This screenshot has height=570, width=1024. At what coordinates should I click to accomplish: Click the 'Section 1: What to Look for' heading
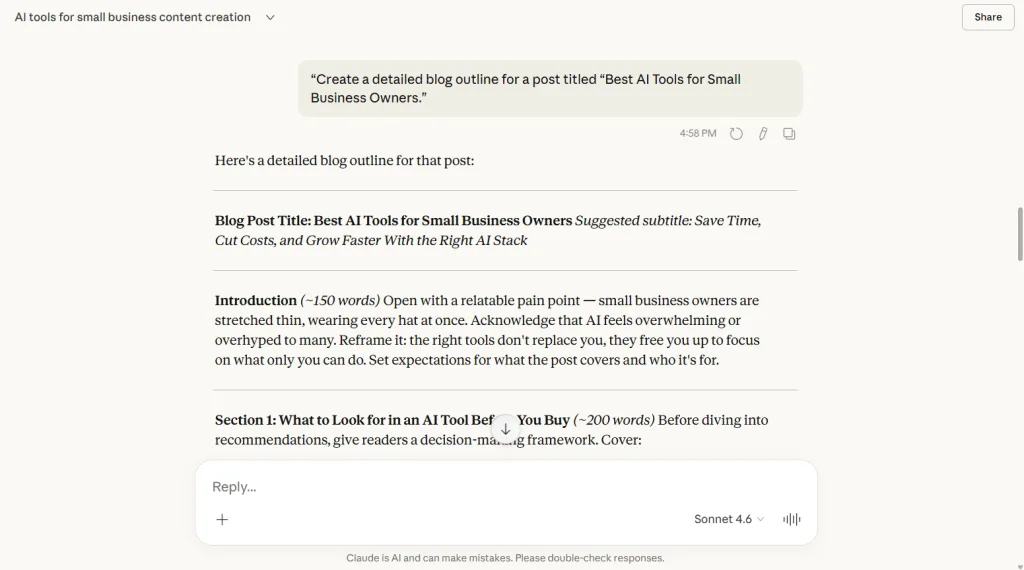coord(392,420)
